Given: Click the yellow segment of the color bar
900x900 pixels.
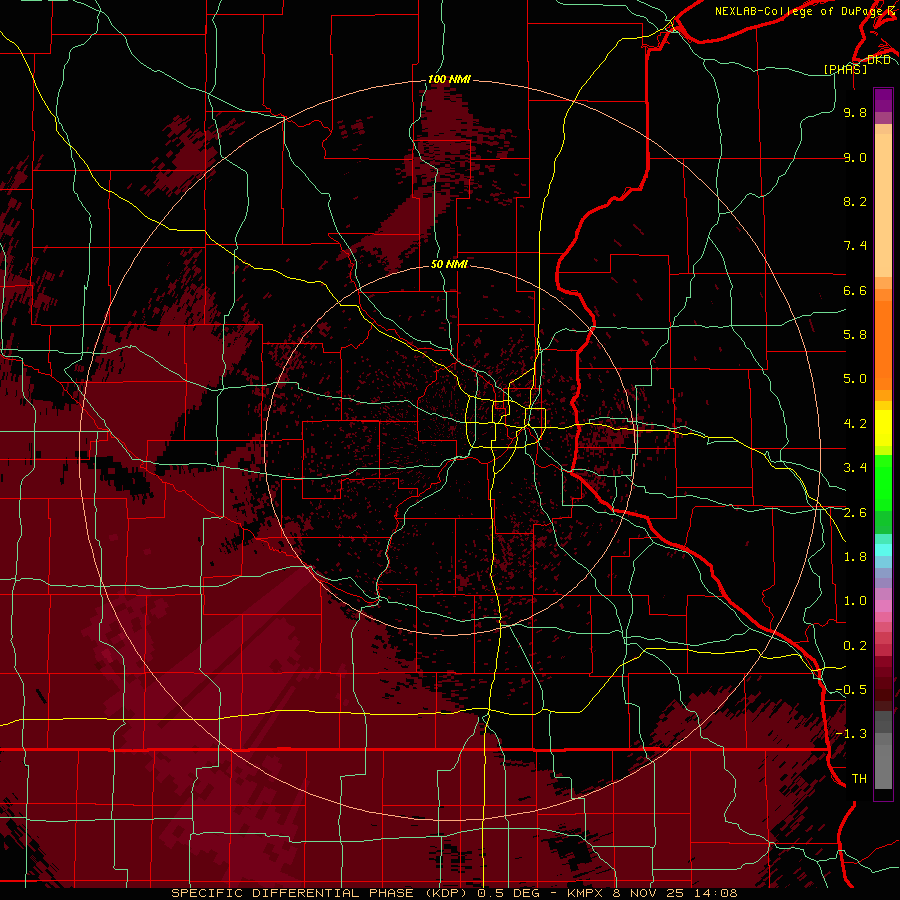Looking at the screenshot, I should point(883,428).
